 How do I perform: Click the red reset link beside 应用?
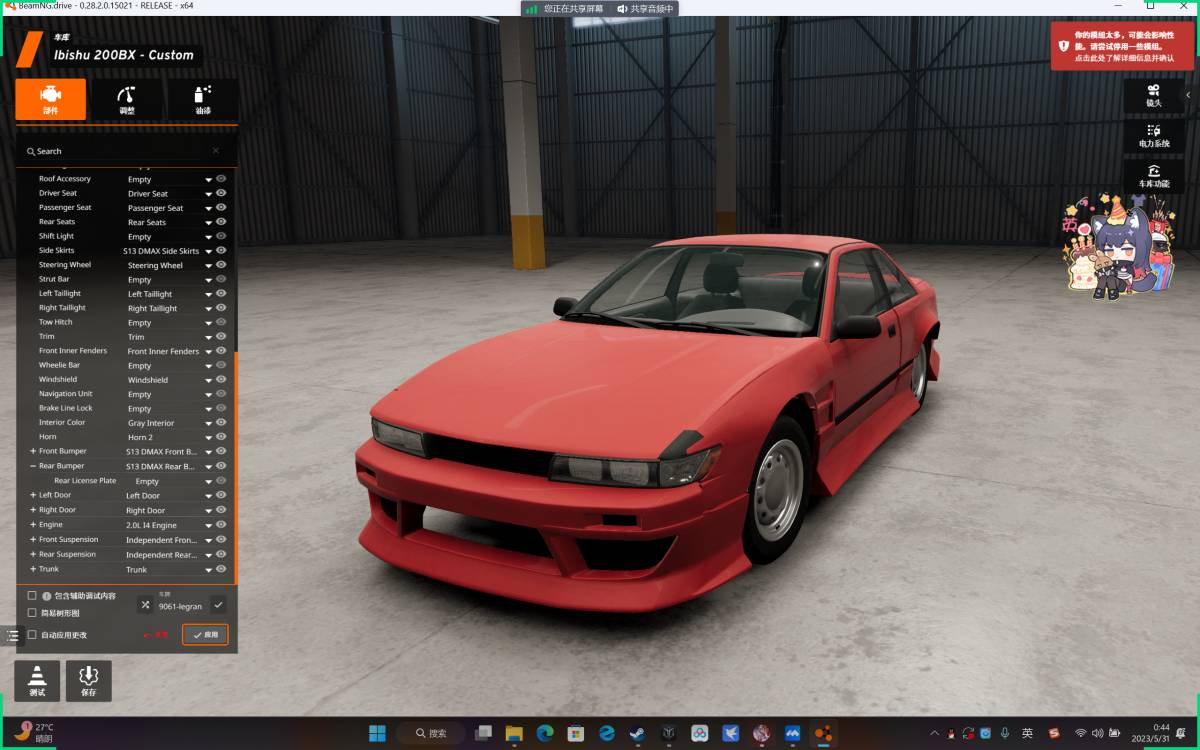pyautogui.click(x=156, y=635)
